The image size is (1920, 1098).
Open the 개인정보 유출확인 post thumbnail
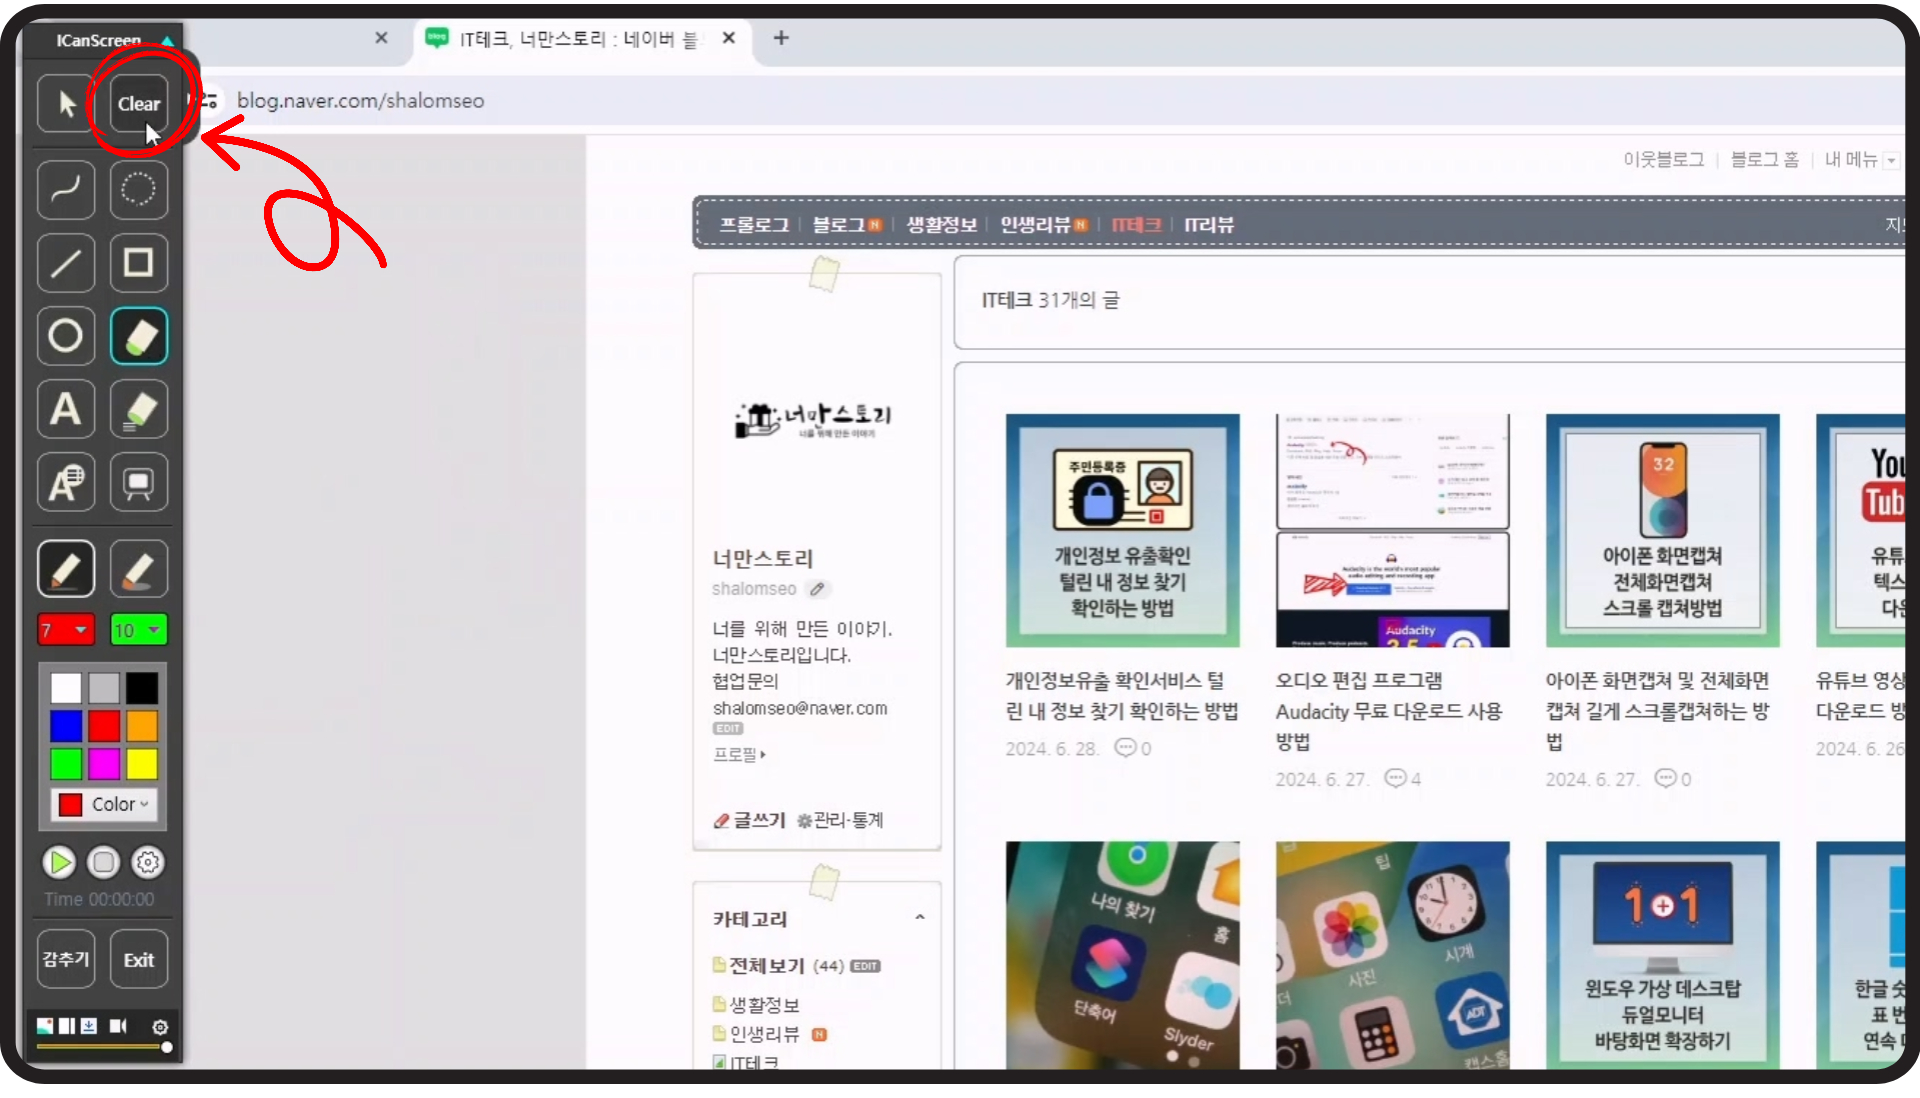coord(1122,531)
